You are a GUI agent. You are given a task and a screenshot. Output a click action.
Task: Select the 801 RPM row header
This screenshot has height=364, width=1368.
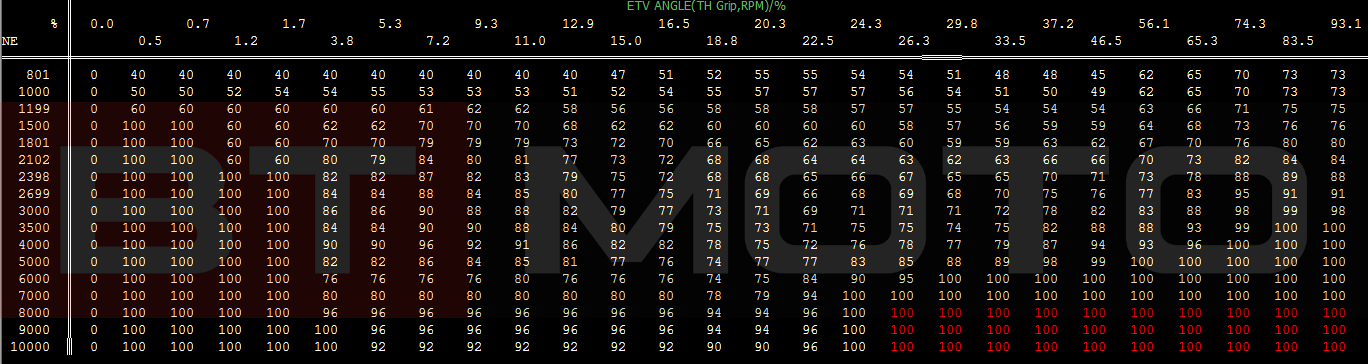(38, 74)
